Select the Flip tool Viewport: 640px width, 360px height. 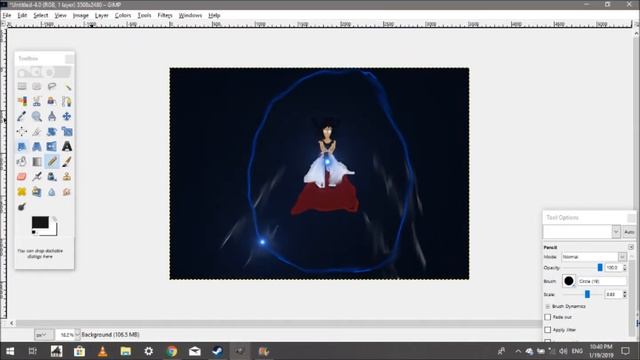pos(52,146)
